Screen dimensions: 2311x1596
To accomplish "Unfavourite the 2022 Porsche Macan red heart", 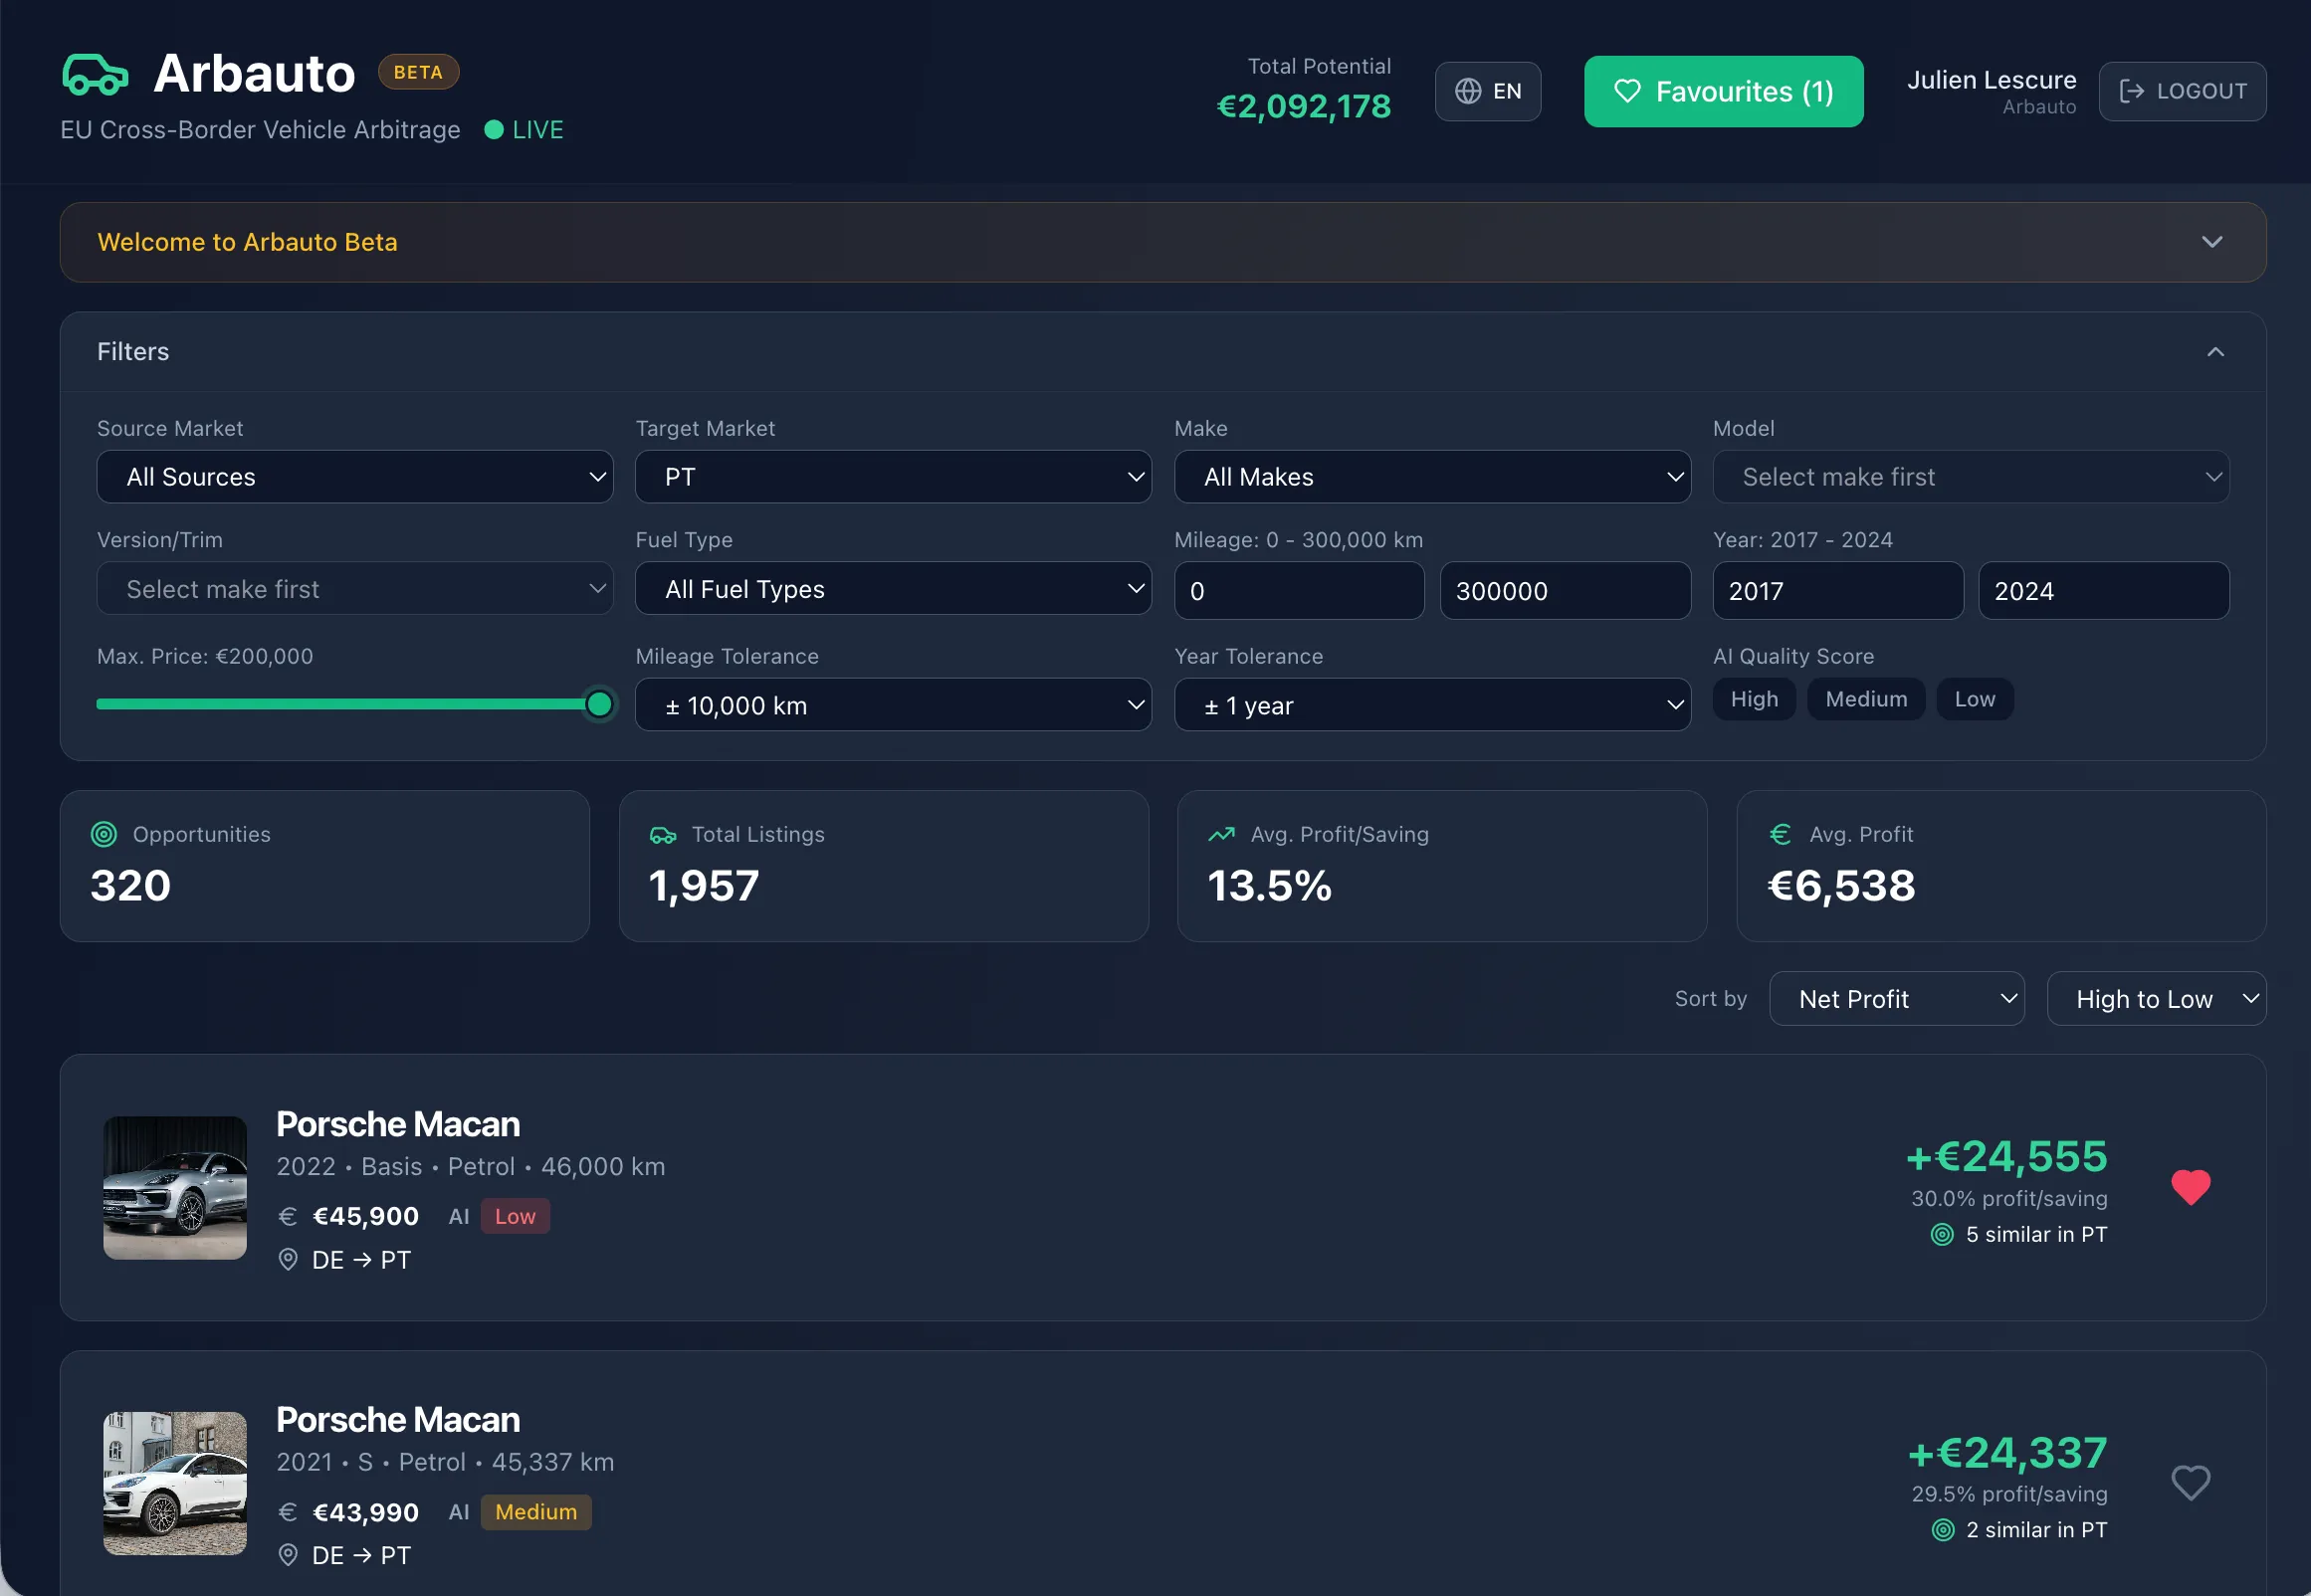I will (x=2190, y=1187).
